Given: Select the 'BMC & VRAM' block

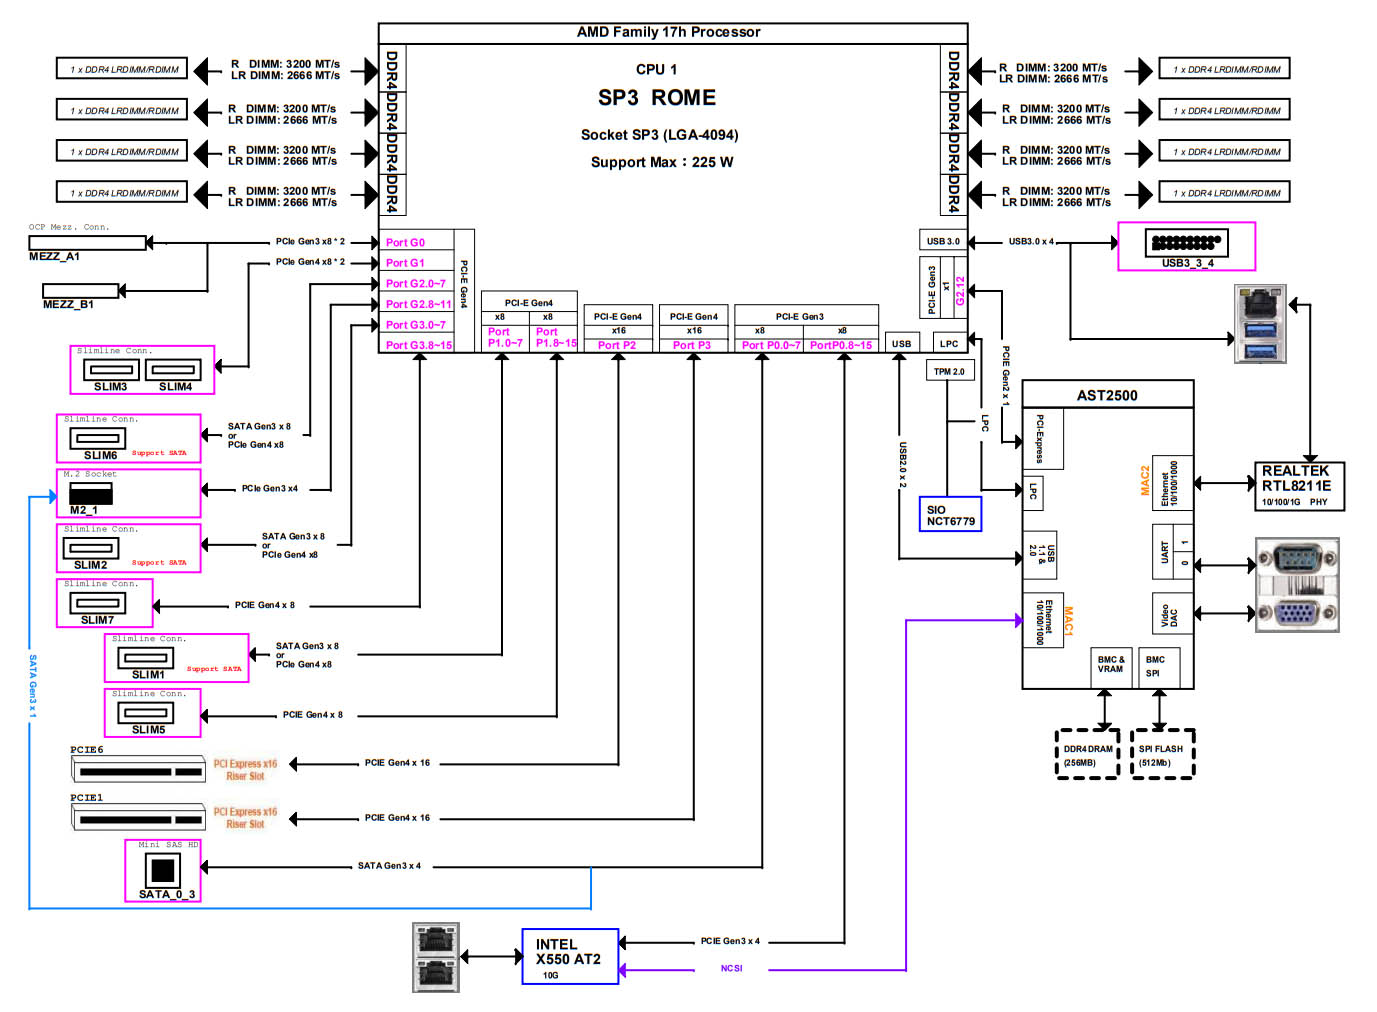Looking at the screenshot, I should [1111, 667].
